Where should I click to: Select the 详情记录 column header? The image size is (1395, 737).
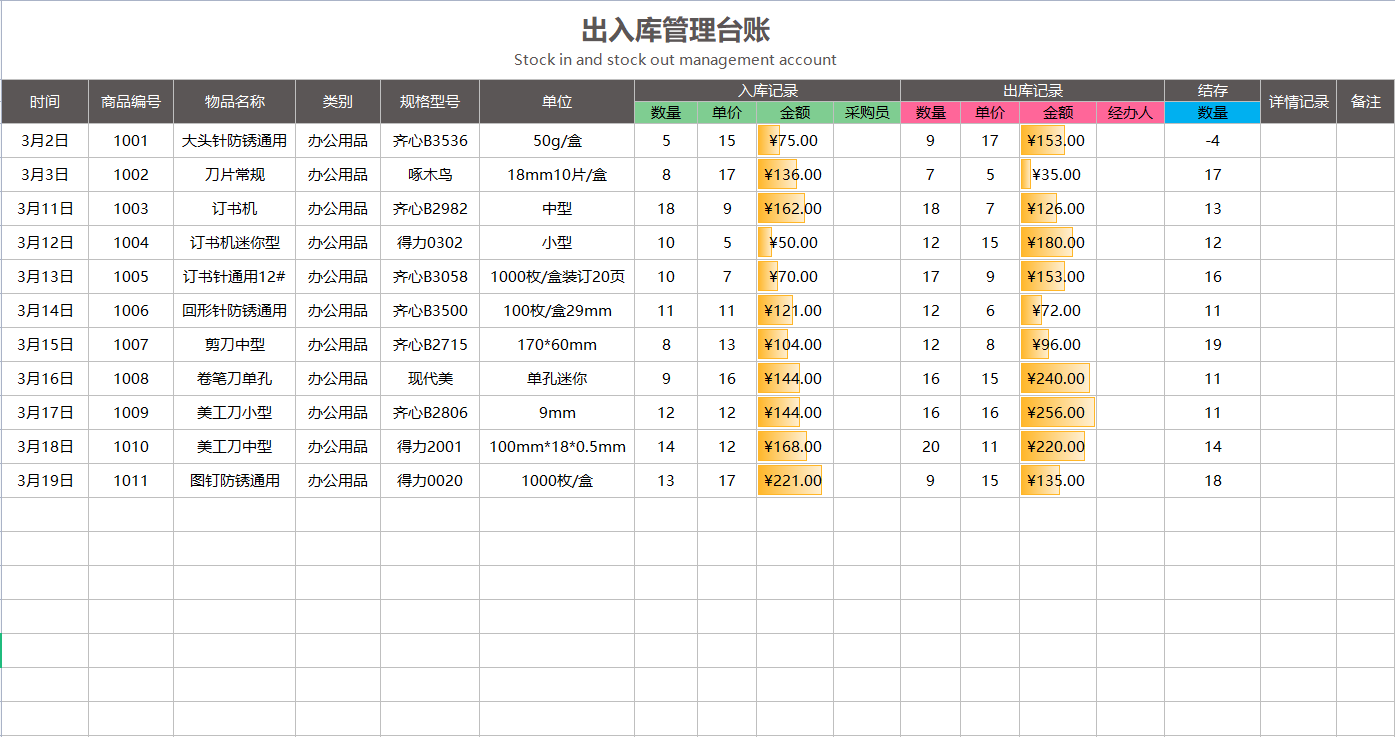(1297, 101)
